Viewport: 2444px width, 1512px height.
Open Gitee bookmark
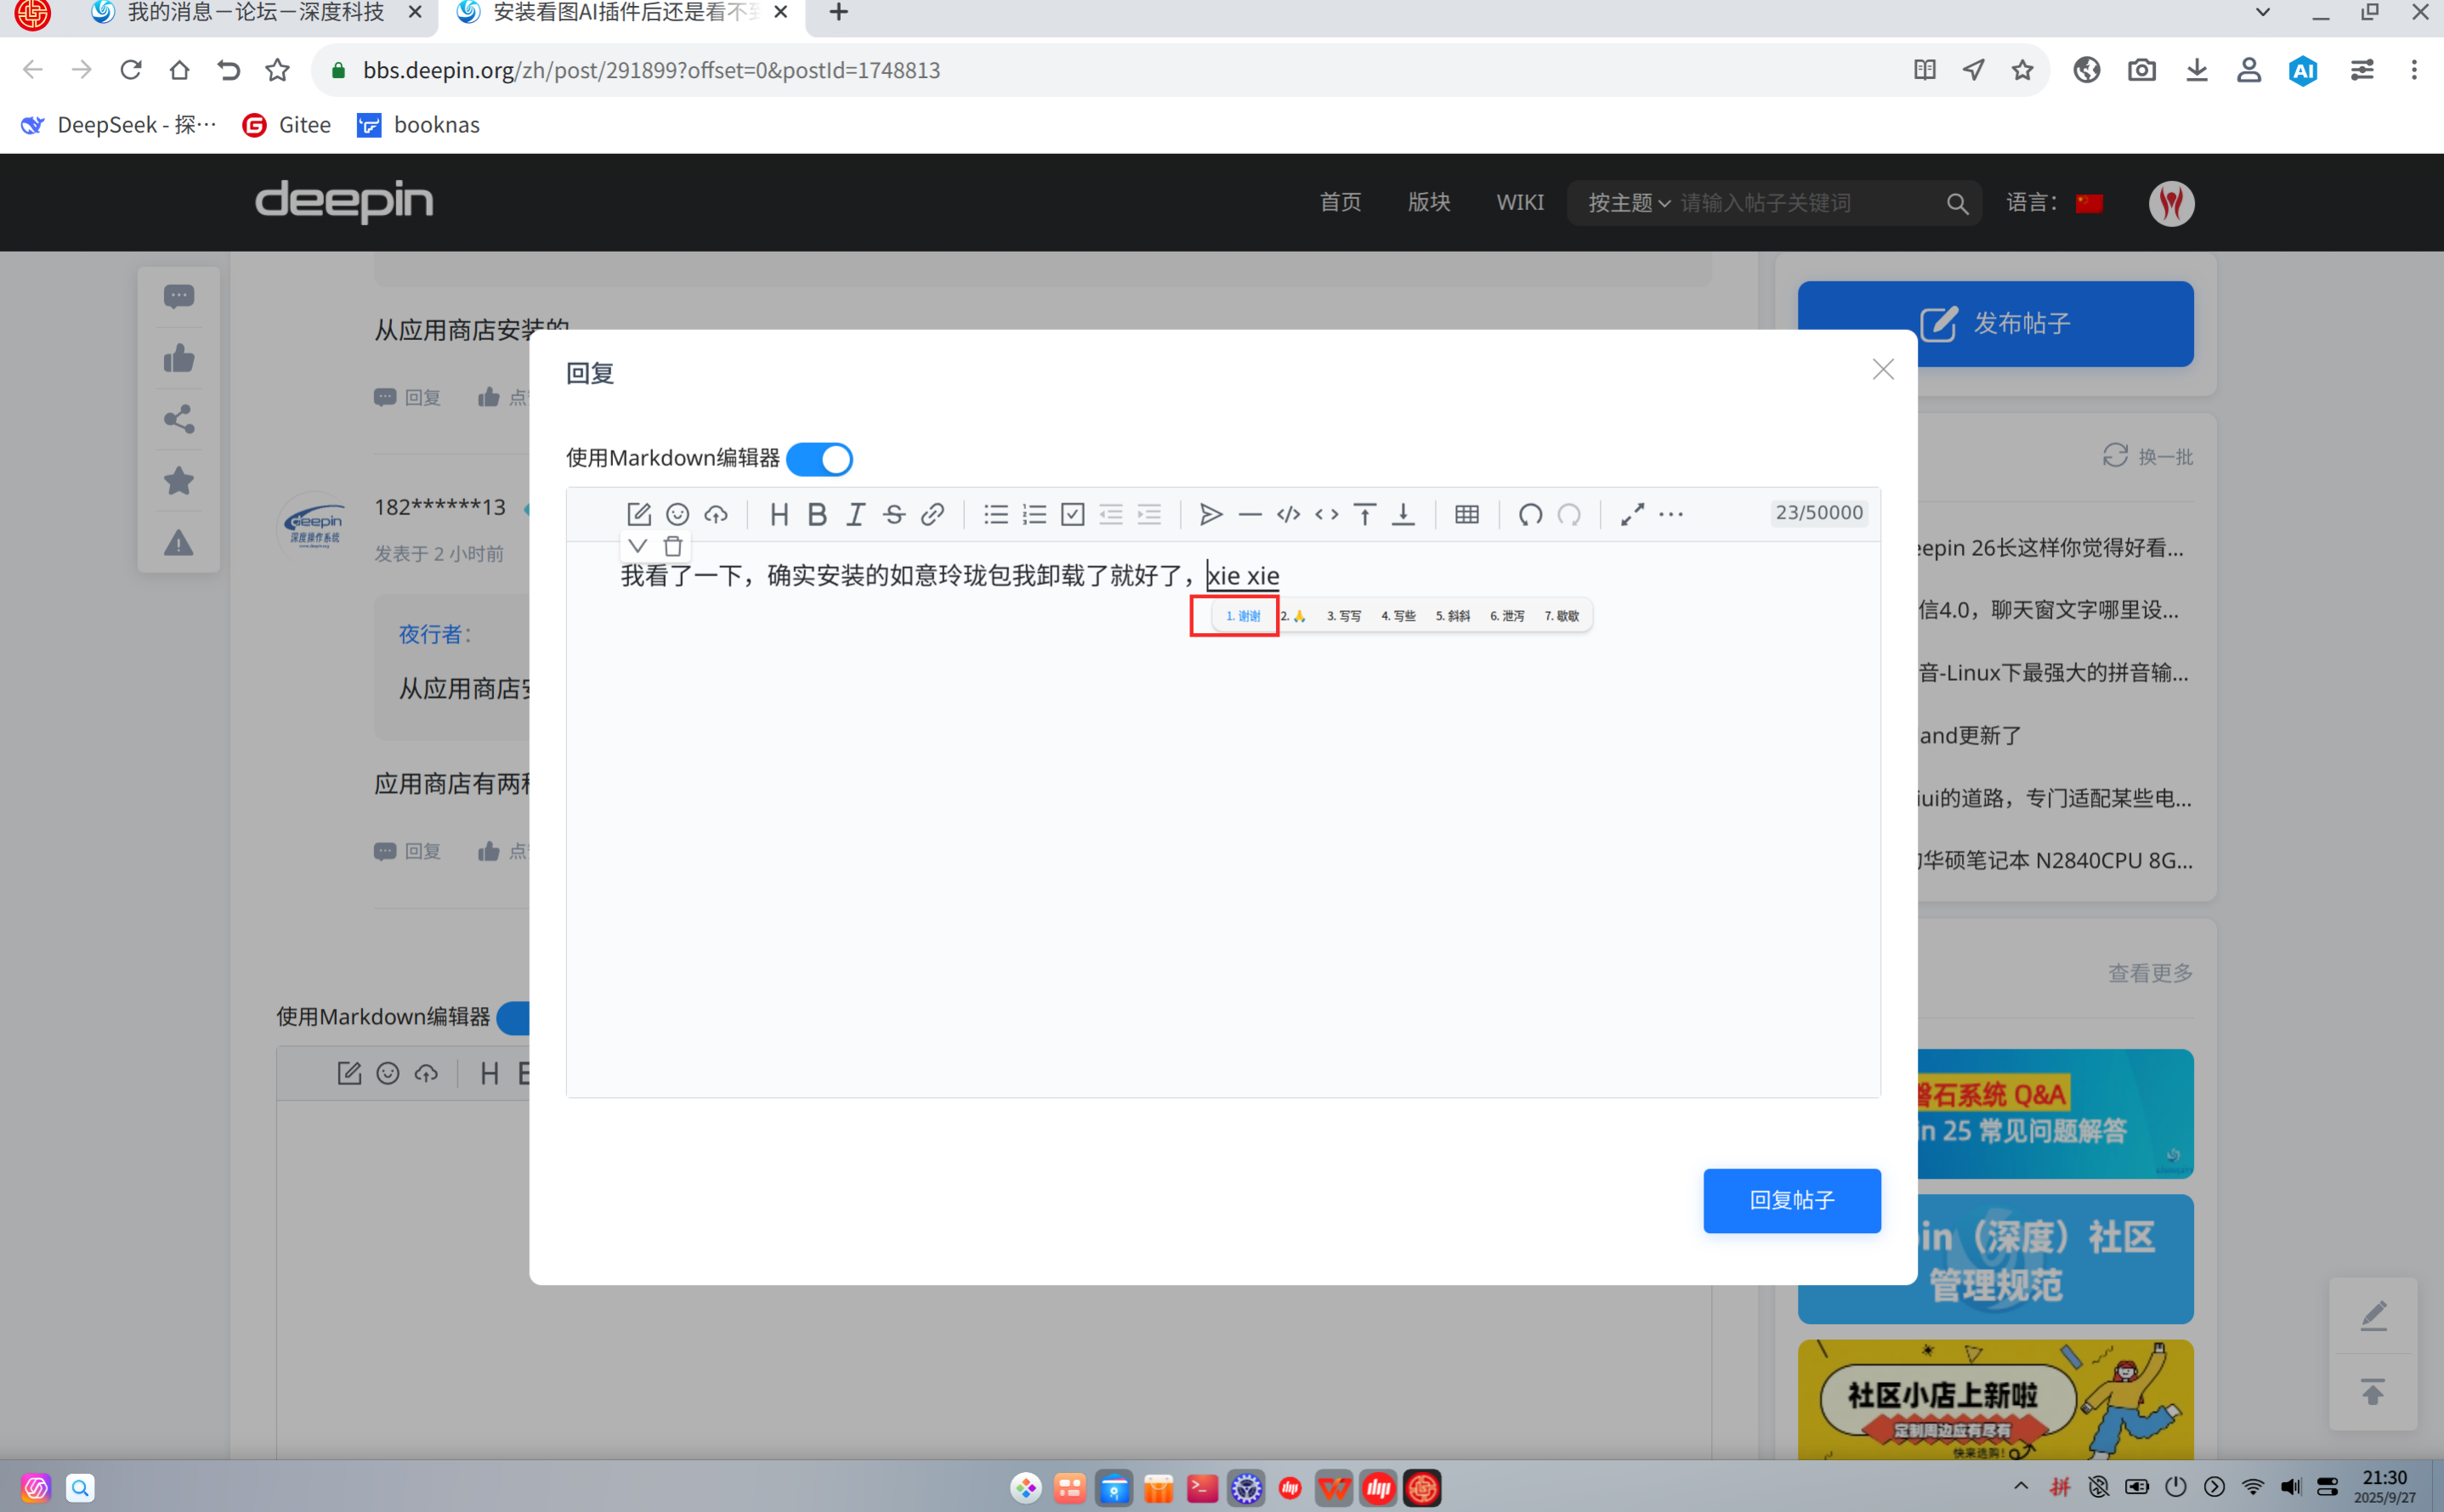tap(287, 125)
